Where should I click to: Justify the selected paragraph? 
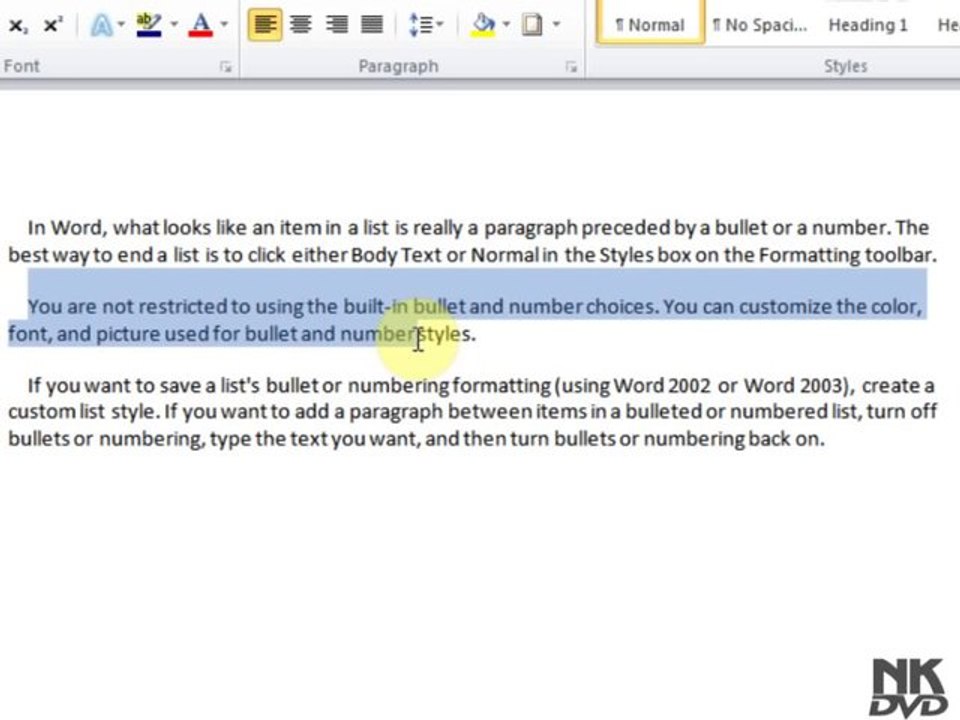(x=372, y=25)
